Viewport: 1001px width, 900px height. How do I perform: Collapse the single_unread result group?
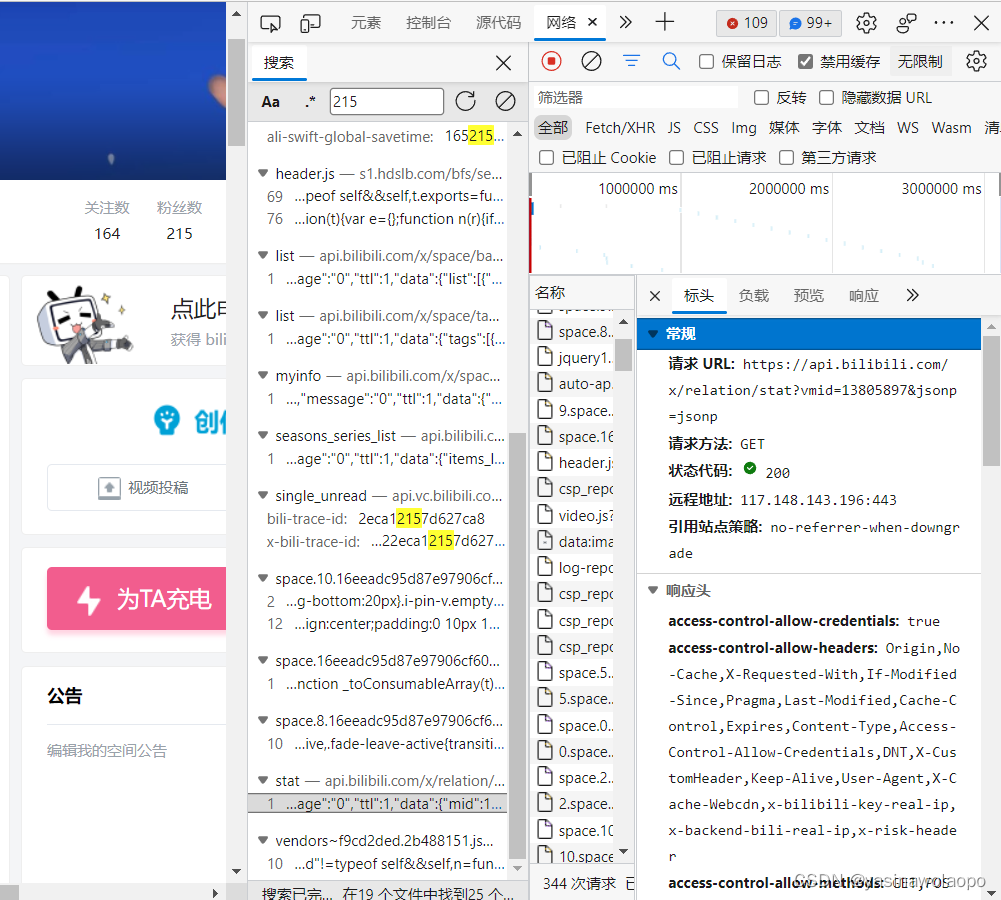[262, 495]
